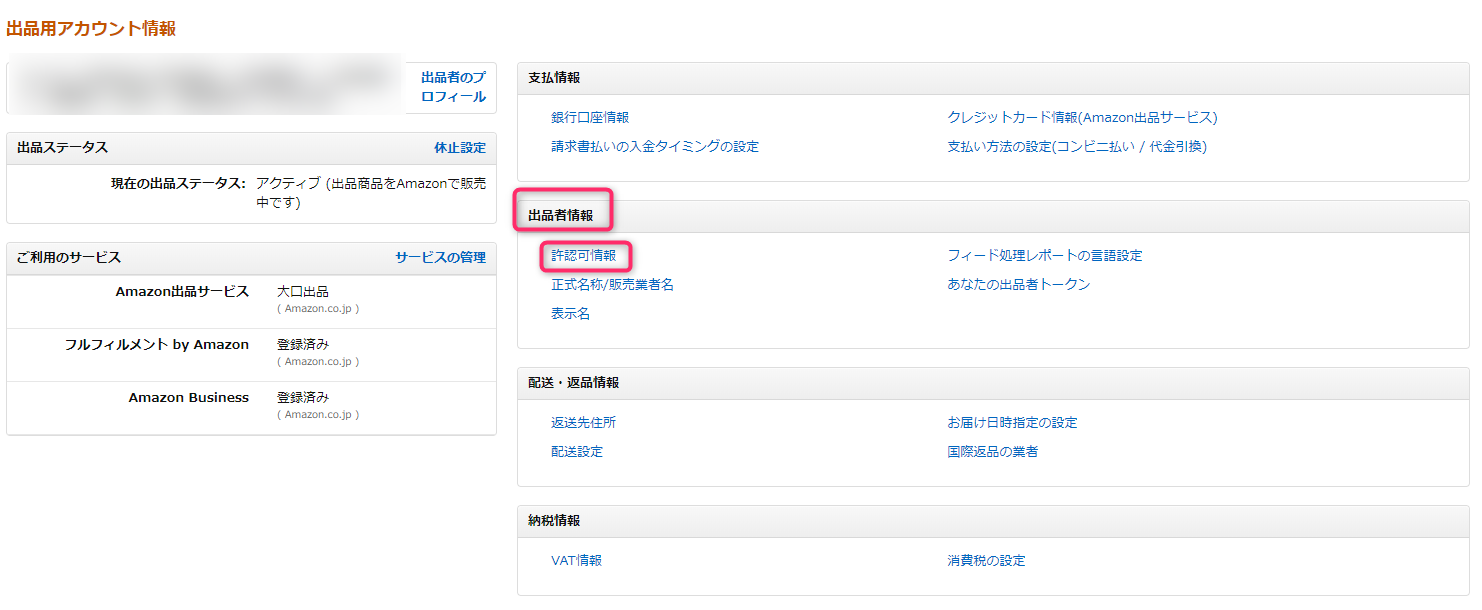Click the highlighted 許認可情報 link

[584, 256]
